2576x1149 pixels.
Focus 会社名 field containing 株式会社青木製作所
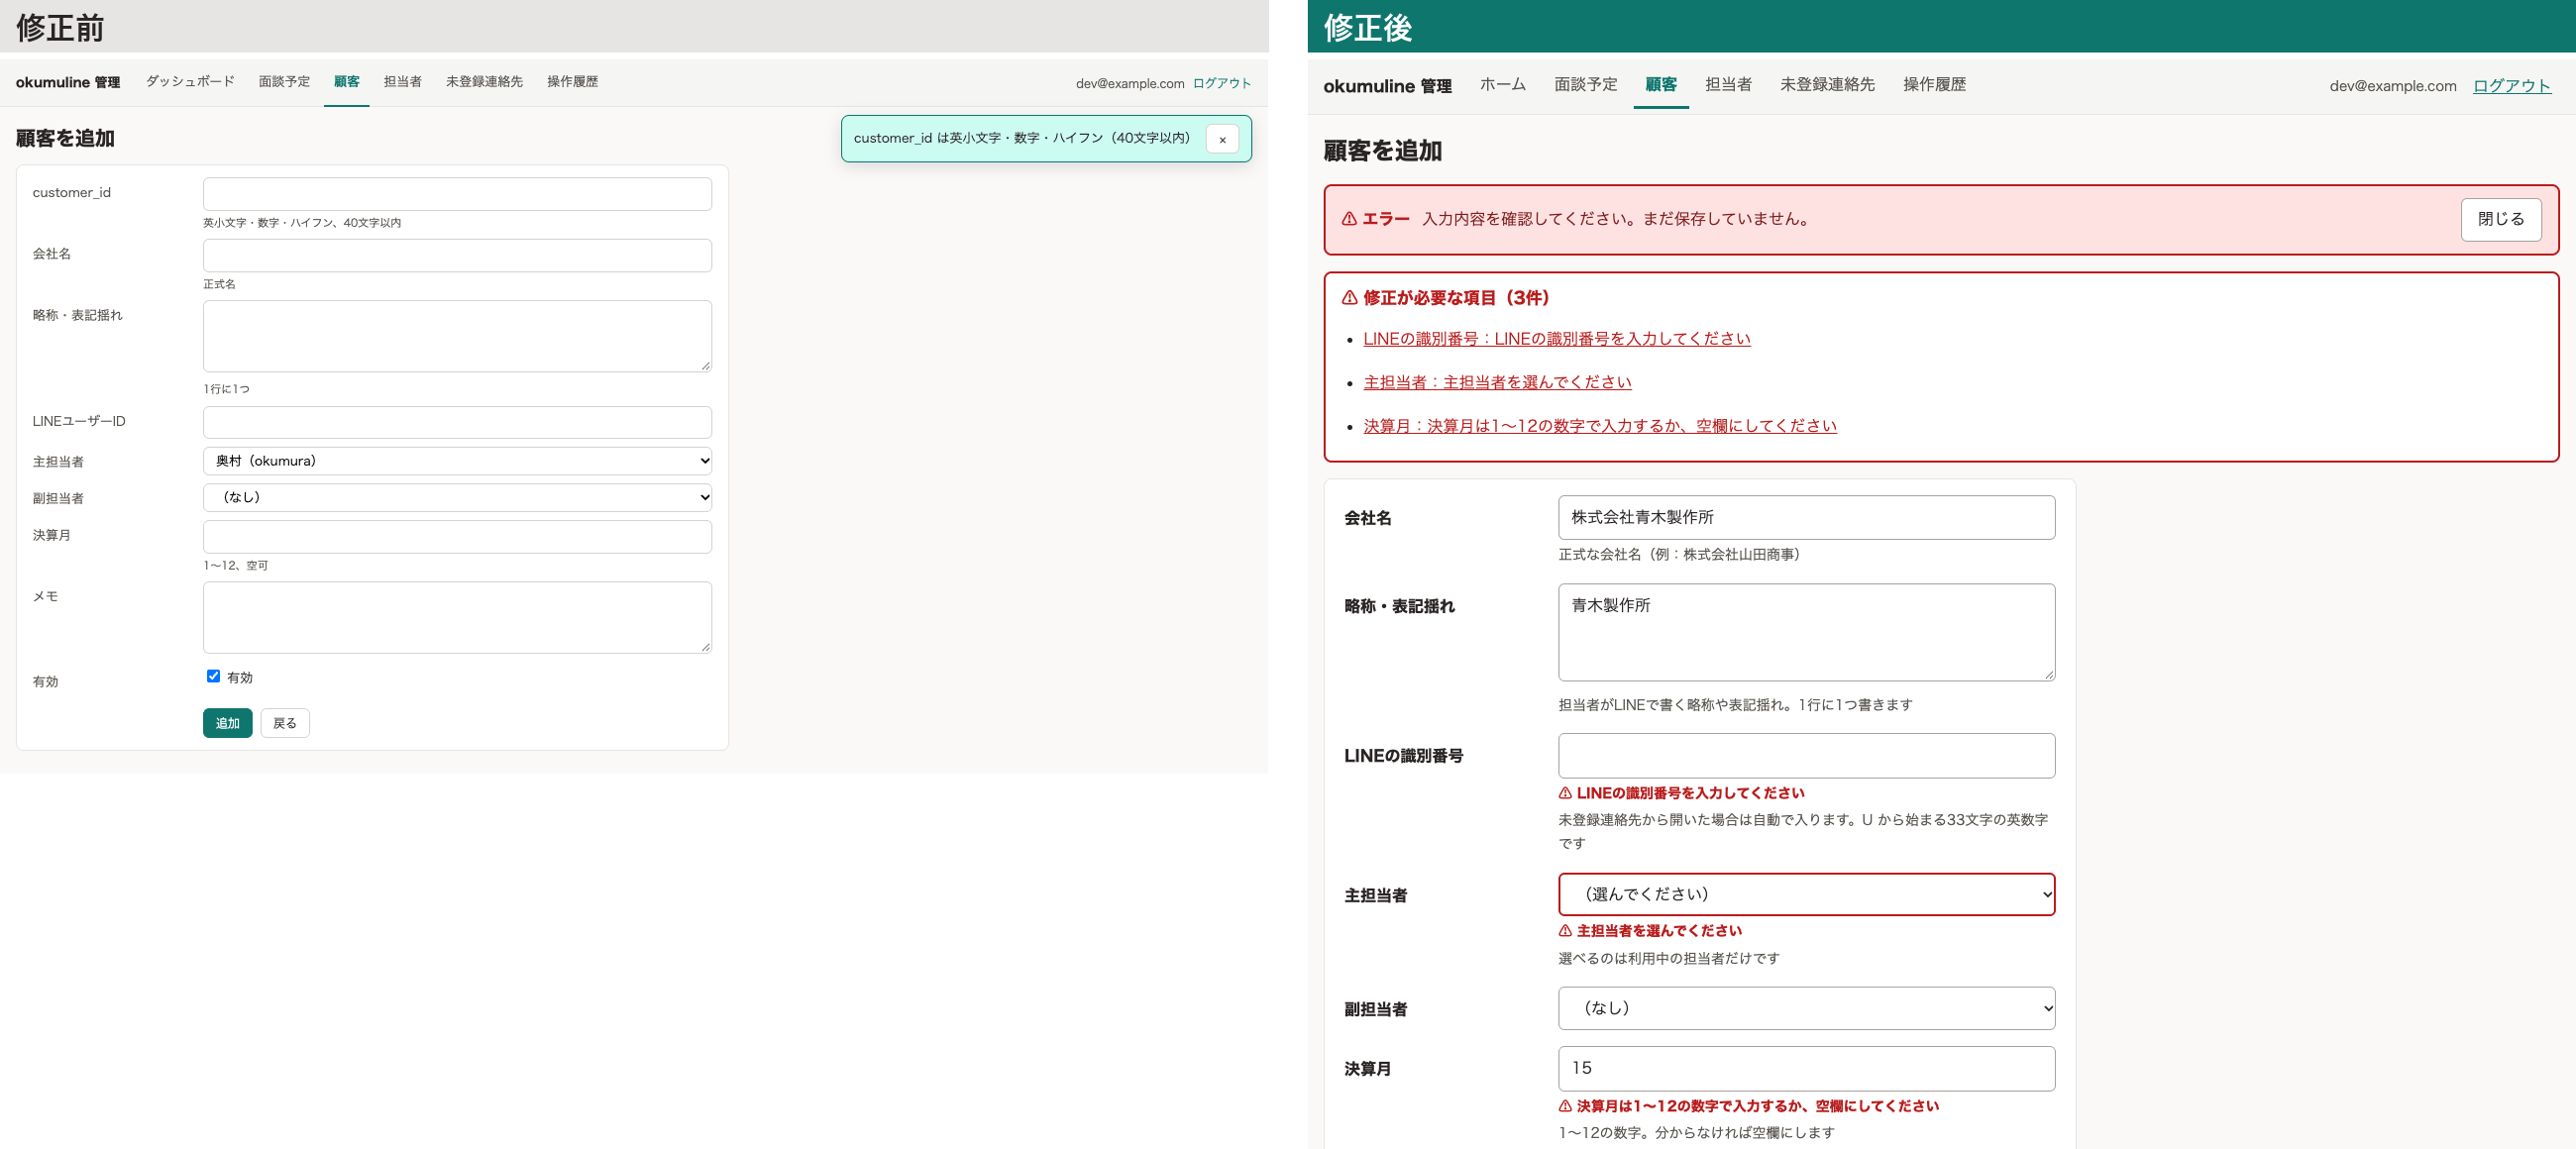pyautogui.click(x=1806, y=517)
